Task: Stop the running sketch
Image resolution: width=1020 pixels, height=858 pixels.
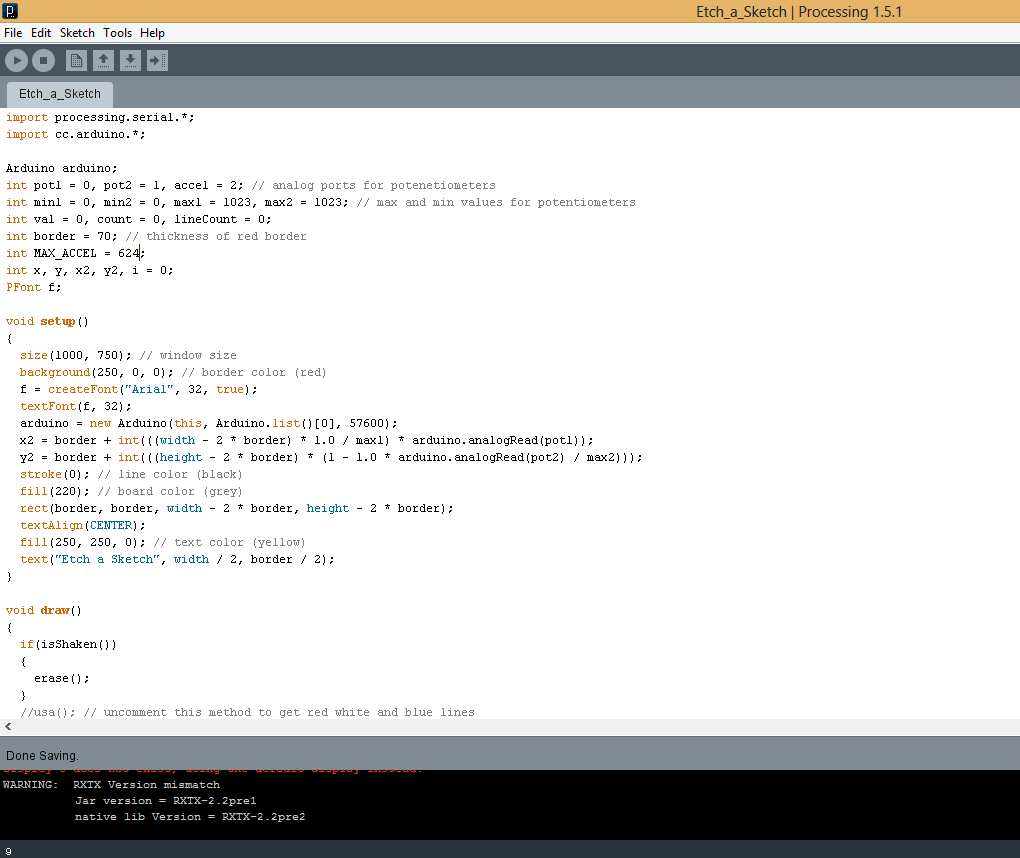Action: (x=44, y=60)
